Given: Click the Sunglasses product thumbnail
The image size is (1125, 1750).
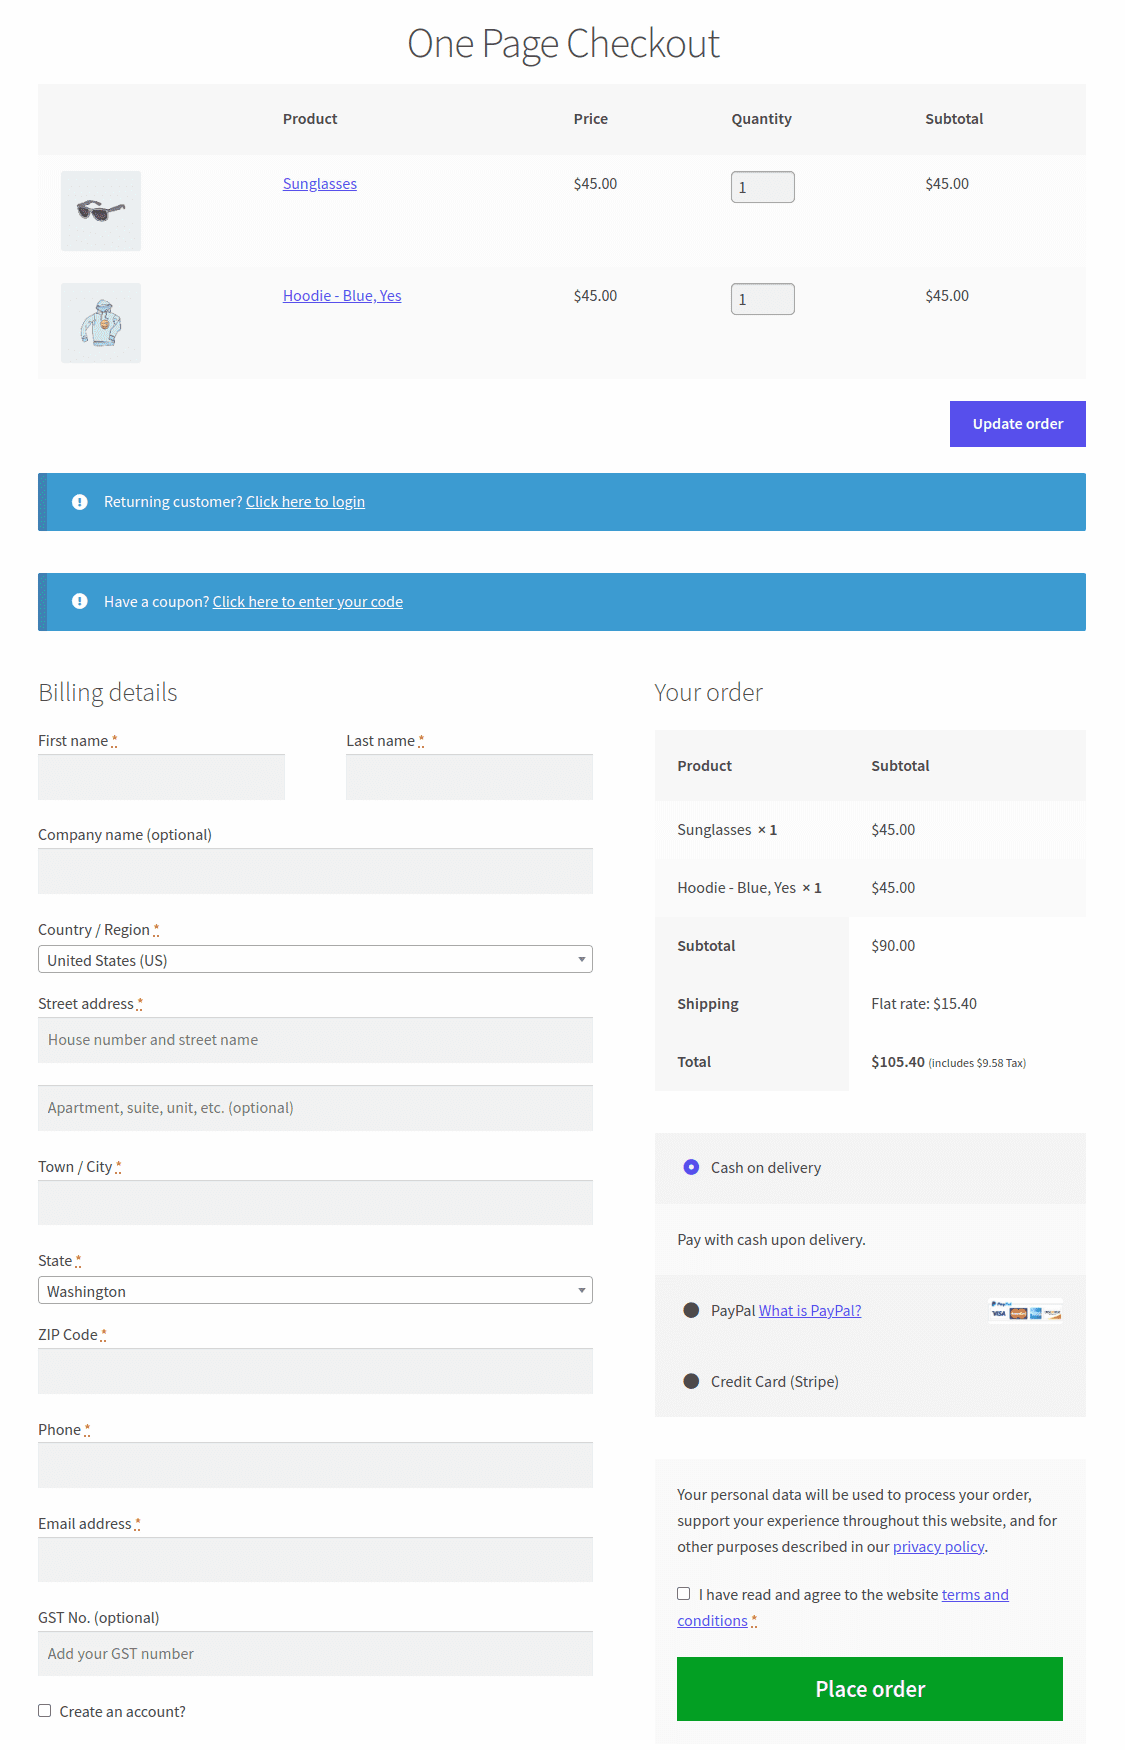Looking at the screenshot, I should tap(101, 211).
